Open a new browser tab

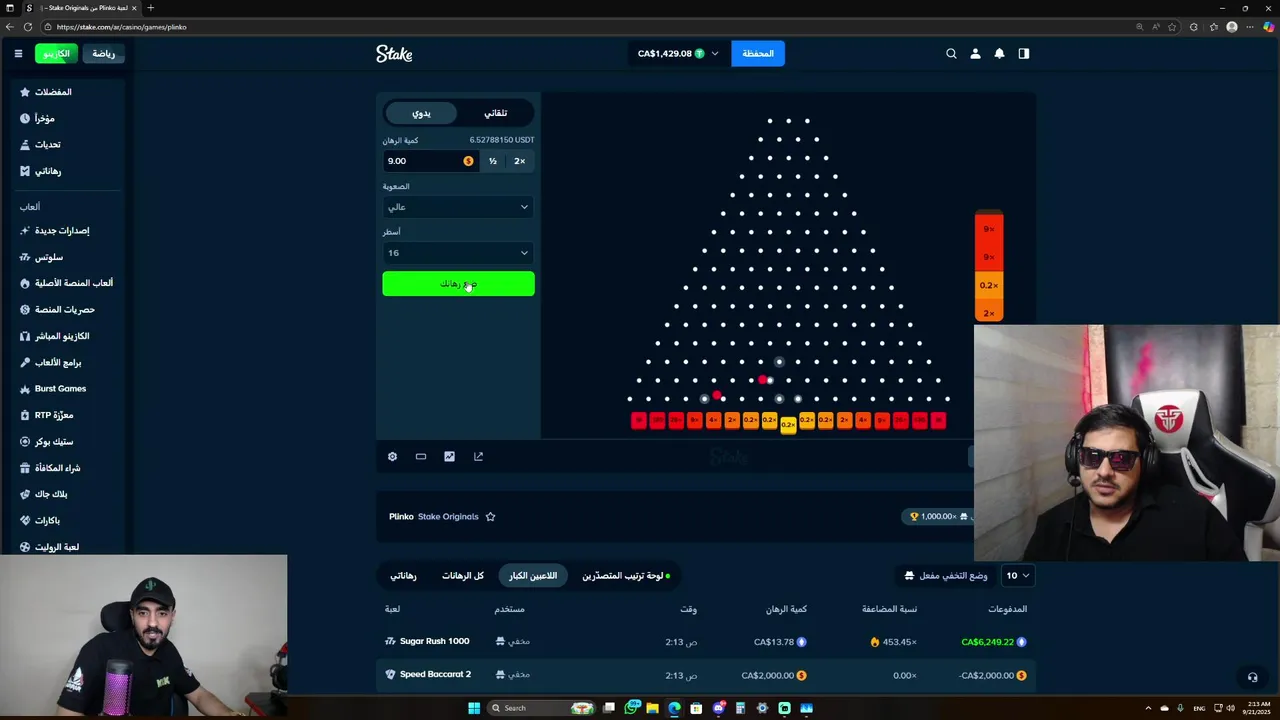150,8
